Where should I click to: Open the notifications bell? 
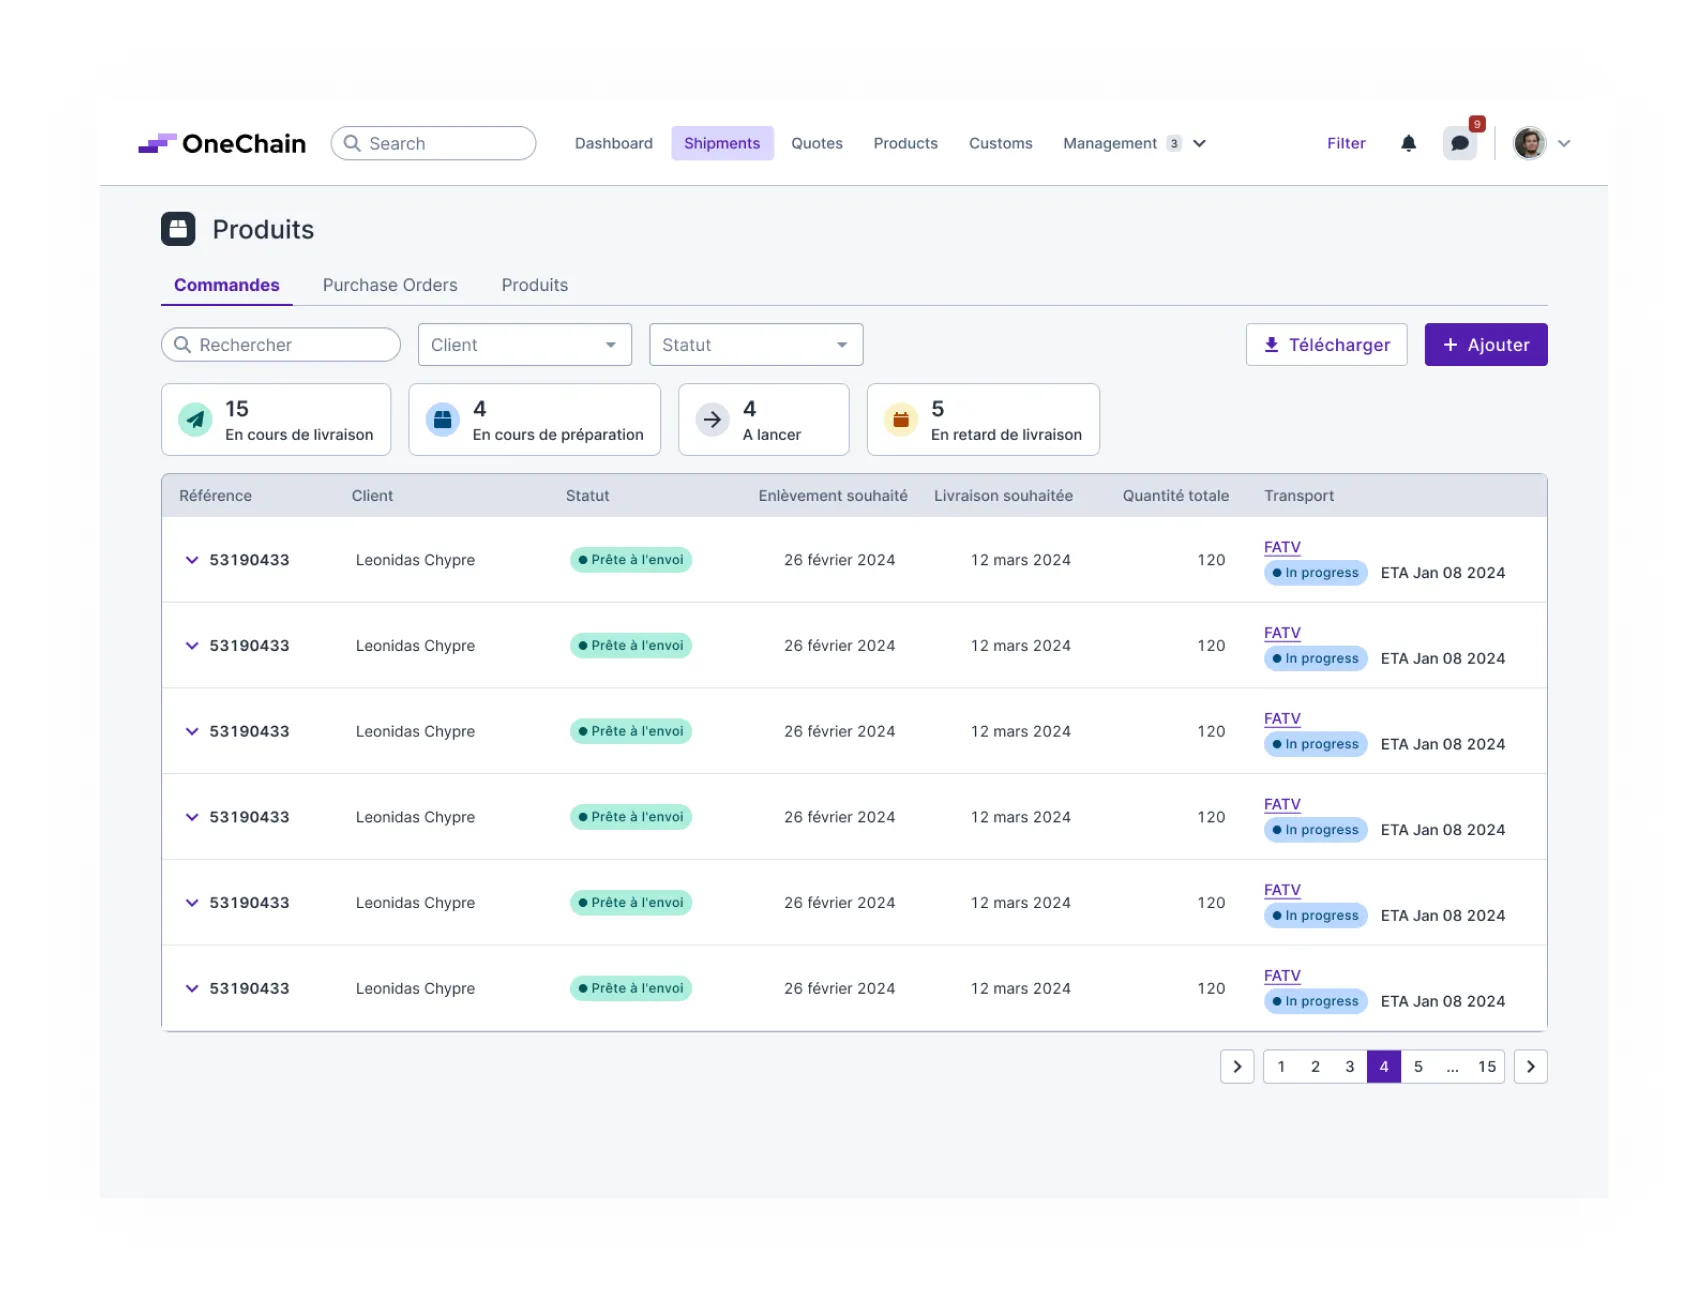(1408, 143)
